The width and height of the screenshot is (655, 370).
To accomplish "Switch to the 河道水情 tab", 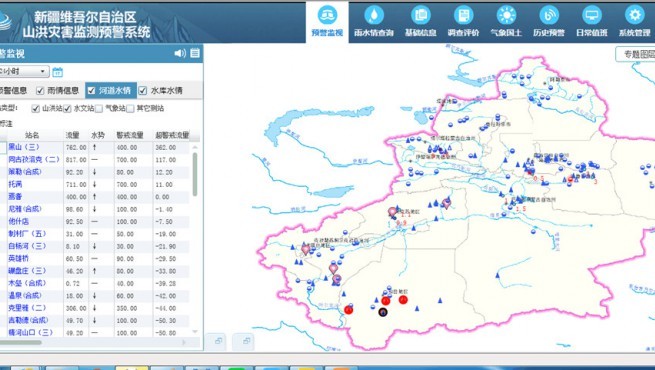I will pos(111,91).
